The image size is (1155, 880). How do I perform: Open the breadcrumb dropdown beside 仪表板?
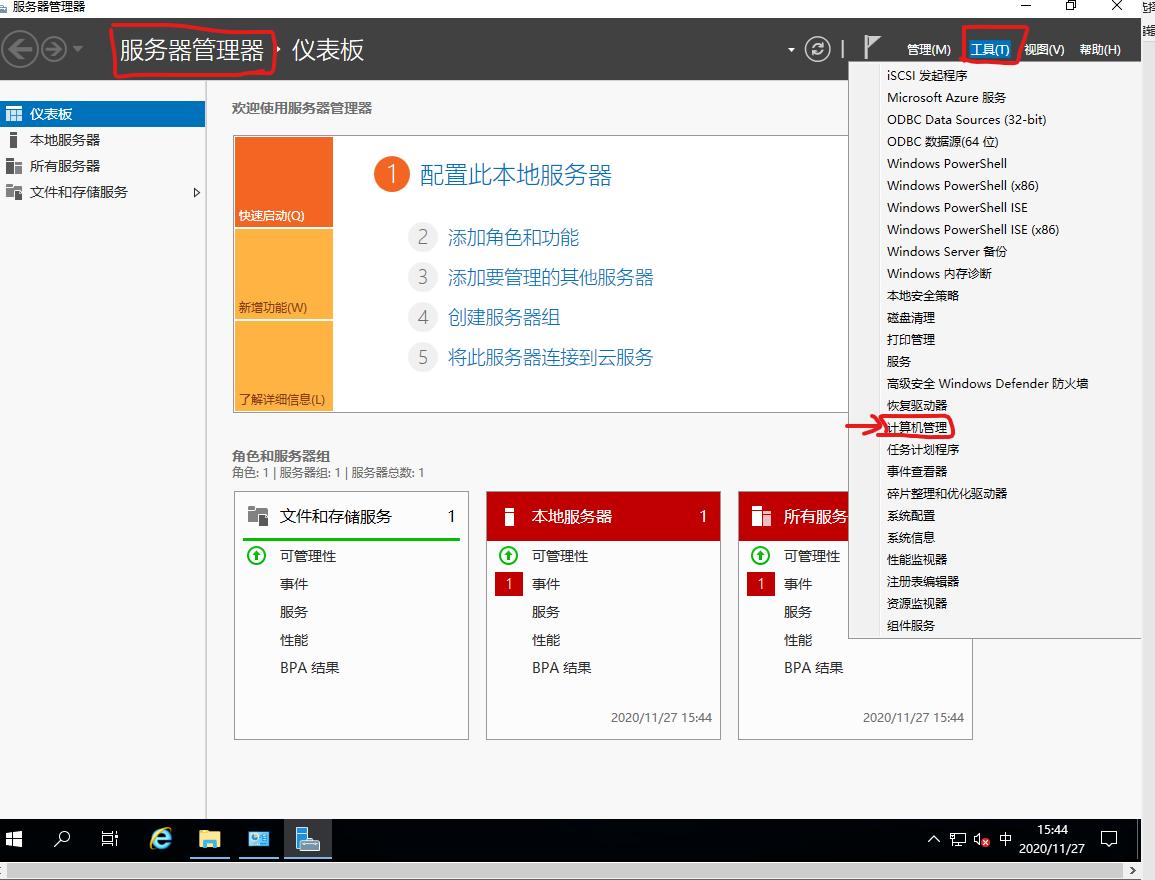coord(790,47)
